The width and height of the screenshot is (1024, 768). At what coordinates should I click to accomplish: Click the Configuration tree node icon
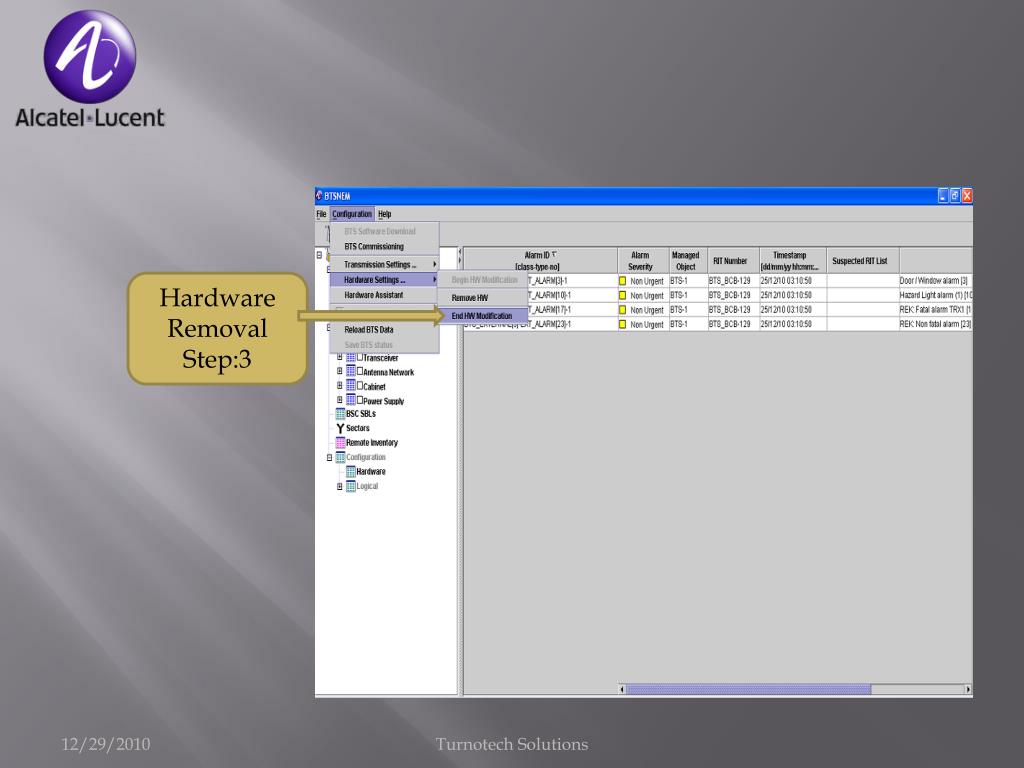coord(340,457)
